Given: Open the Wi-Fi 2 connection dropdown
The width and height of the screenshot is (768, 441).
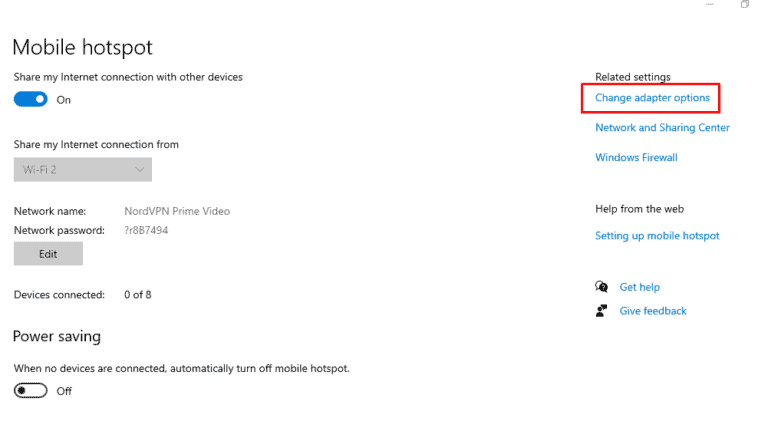Looking at the screenshot, I should point(83,170).
